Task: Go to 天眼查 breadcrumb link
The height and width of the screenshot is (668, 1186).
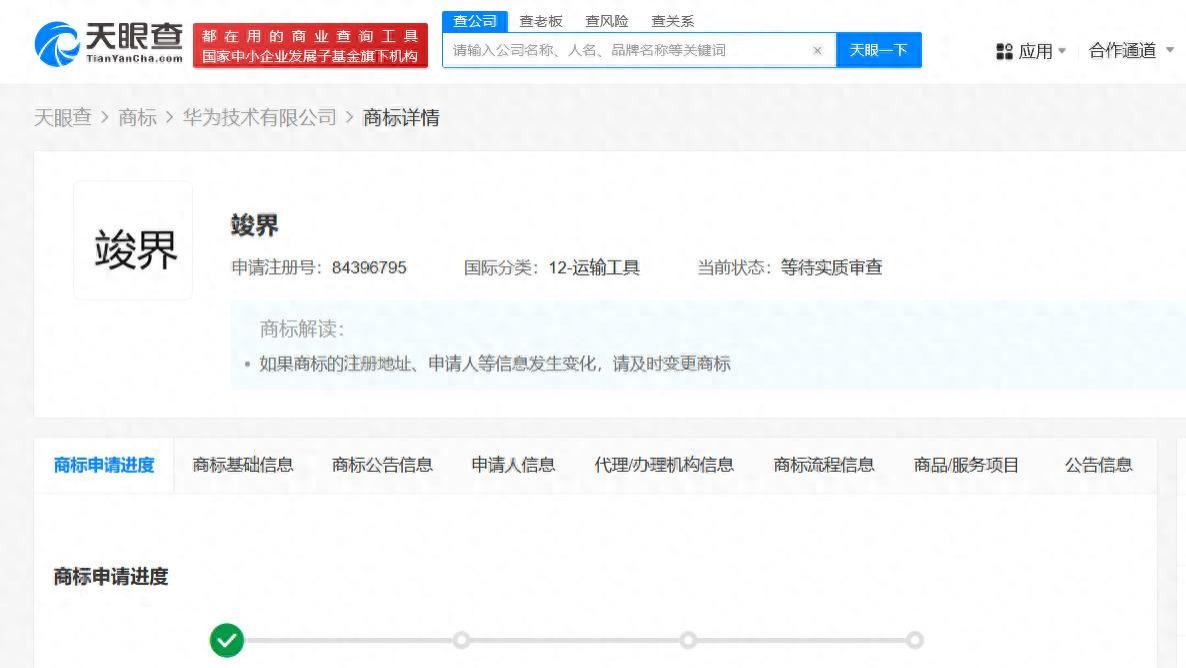Action: (x=63, y=117)
